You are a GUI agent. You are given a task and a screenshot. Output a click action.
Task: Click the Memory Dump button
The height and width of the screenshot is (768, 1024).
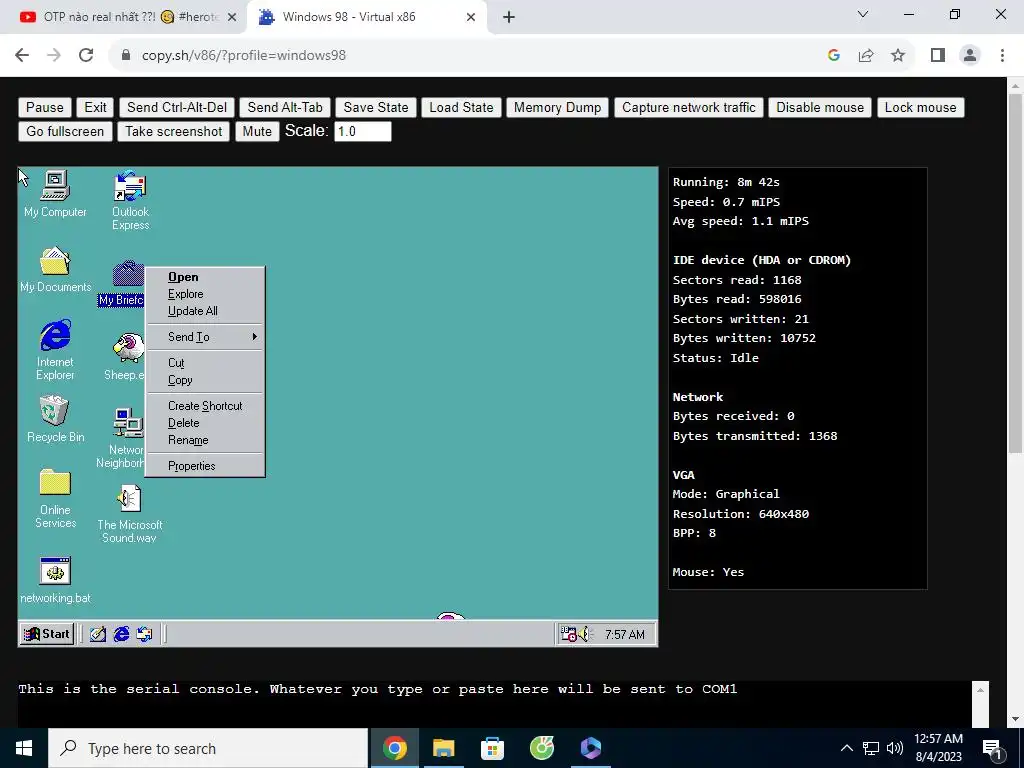(x=558, y=108)
